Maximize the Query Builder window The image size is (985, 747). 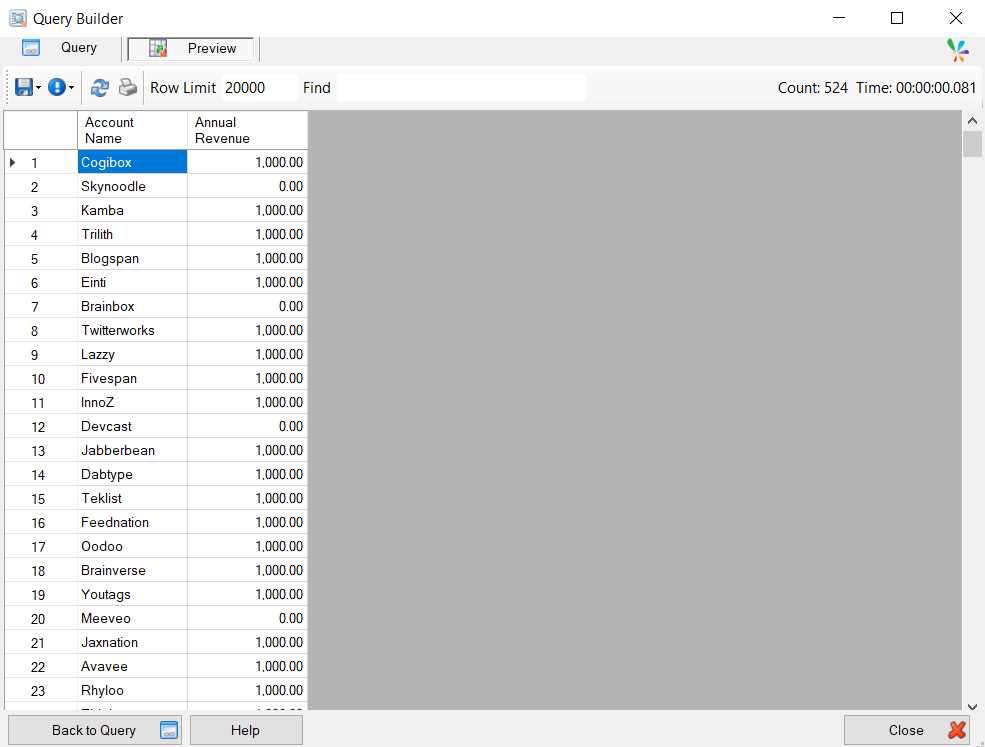coord(897,18)
